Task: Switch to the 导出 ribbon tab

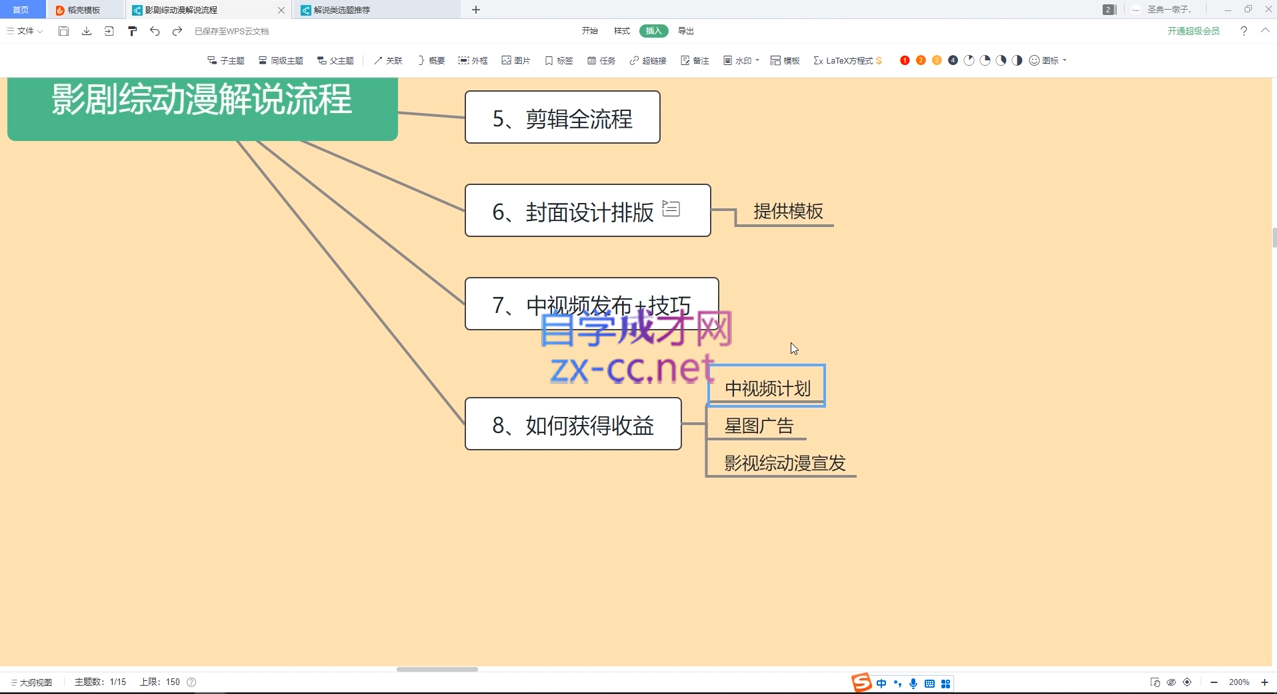Action: coord(686,31)
